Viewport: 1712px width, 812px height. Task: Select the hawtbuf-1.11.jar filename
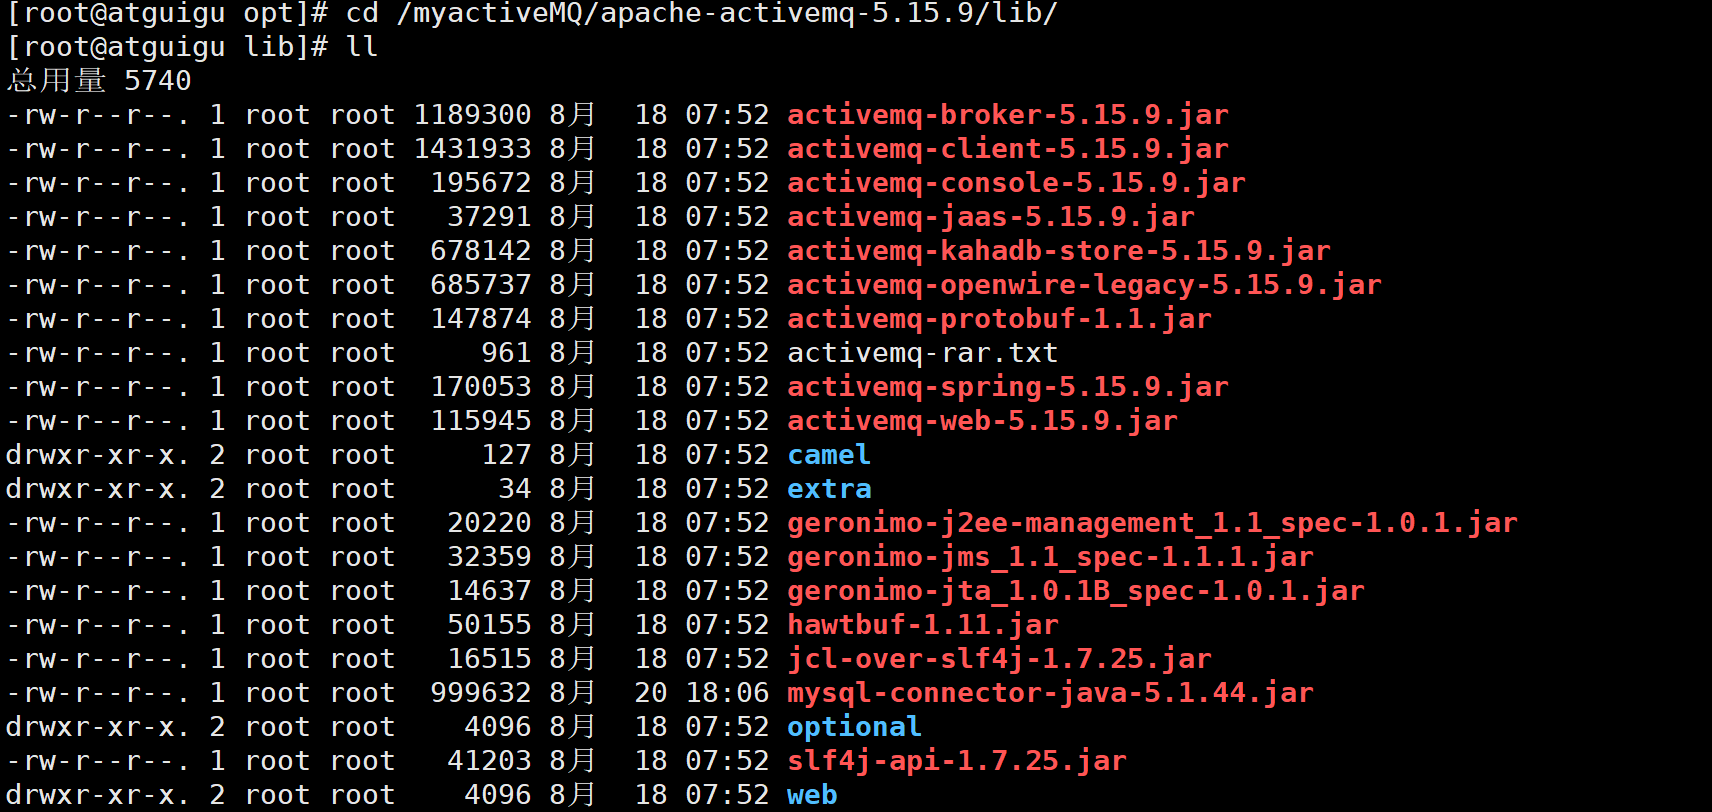coord(923,626)
